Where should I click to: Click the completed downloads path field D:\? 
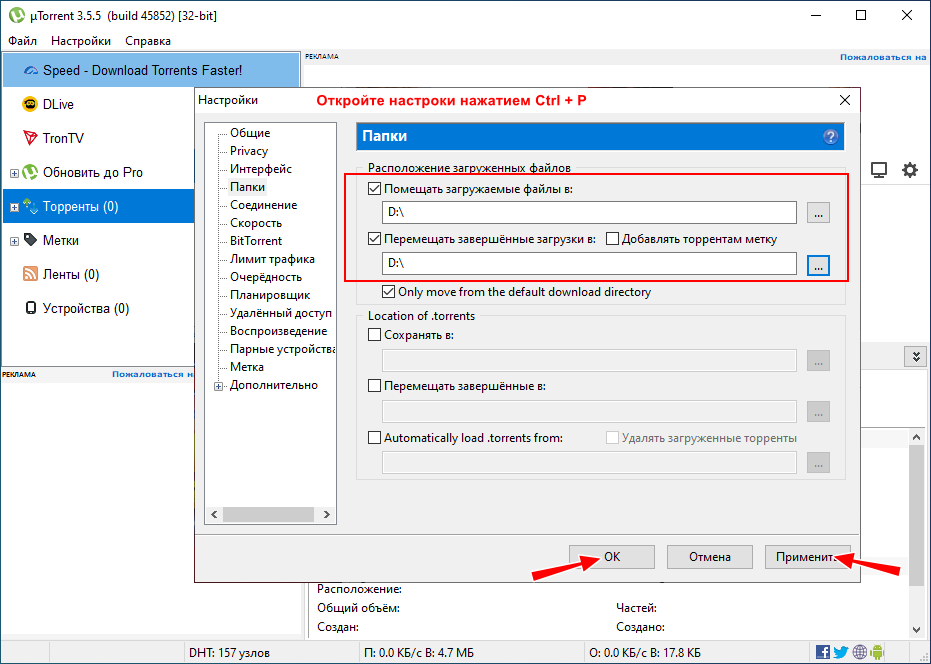pos(589,264)
